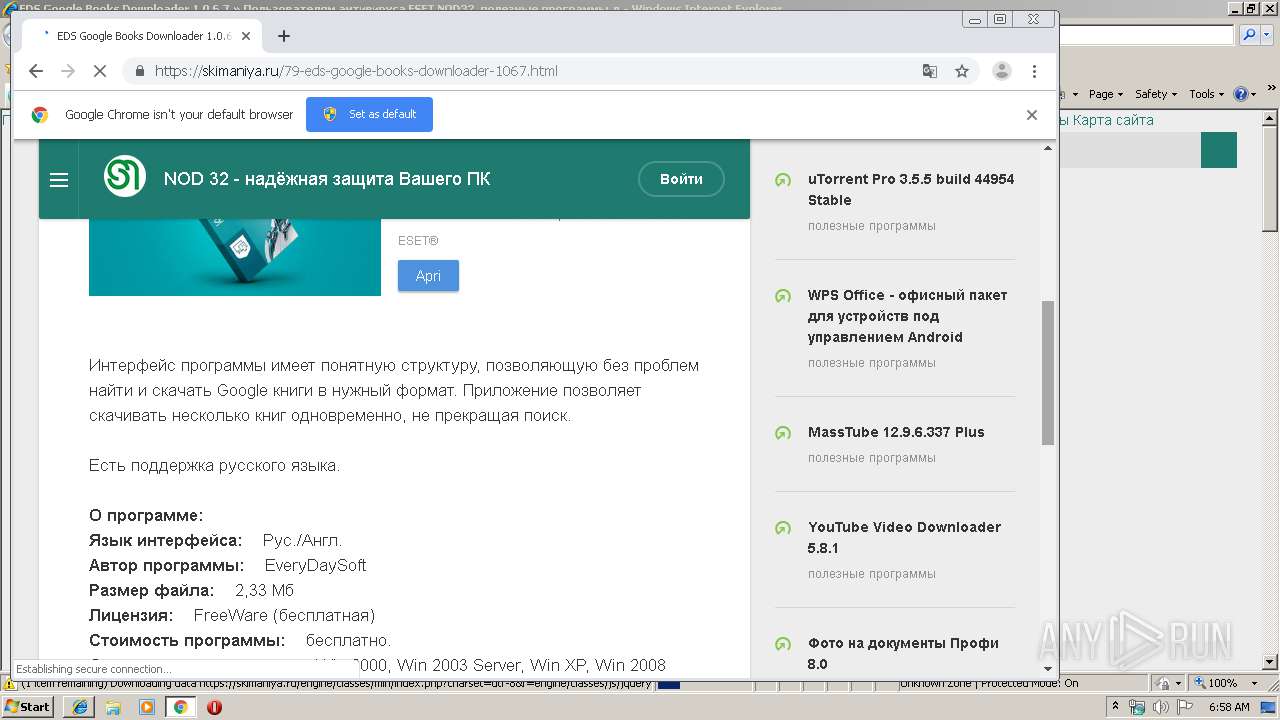This screenshot has height=720, width=1280.
Task: Open the Action Center flag icon
Action: pos(1185,707)
